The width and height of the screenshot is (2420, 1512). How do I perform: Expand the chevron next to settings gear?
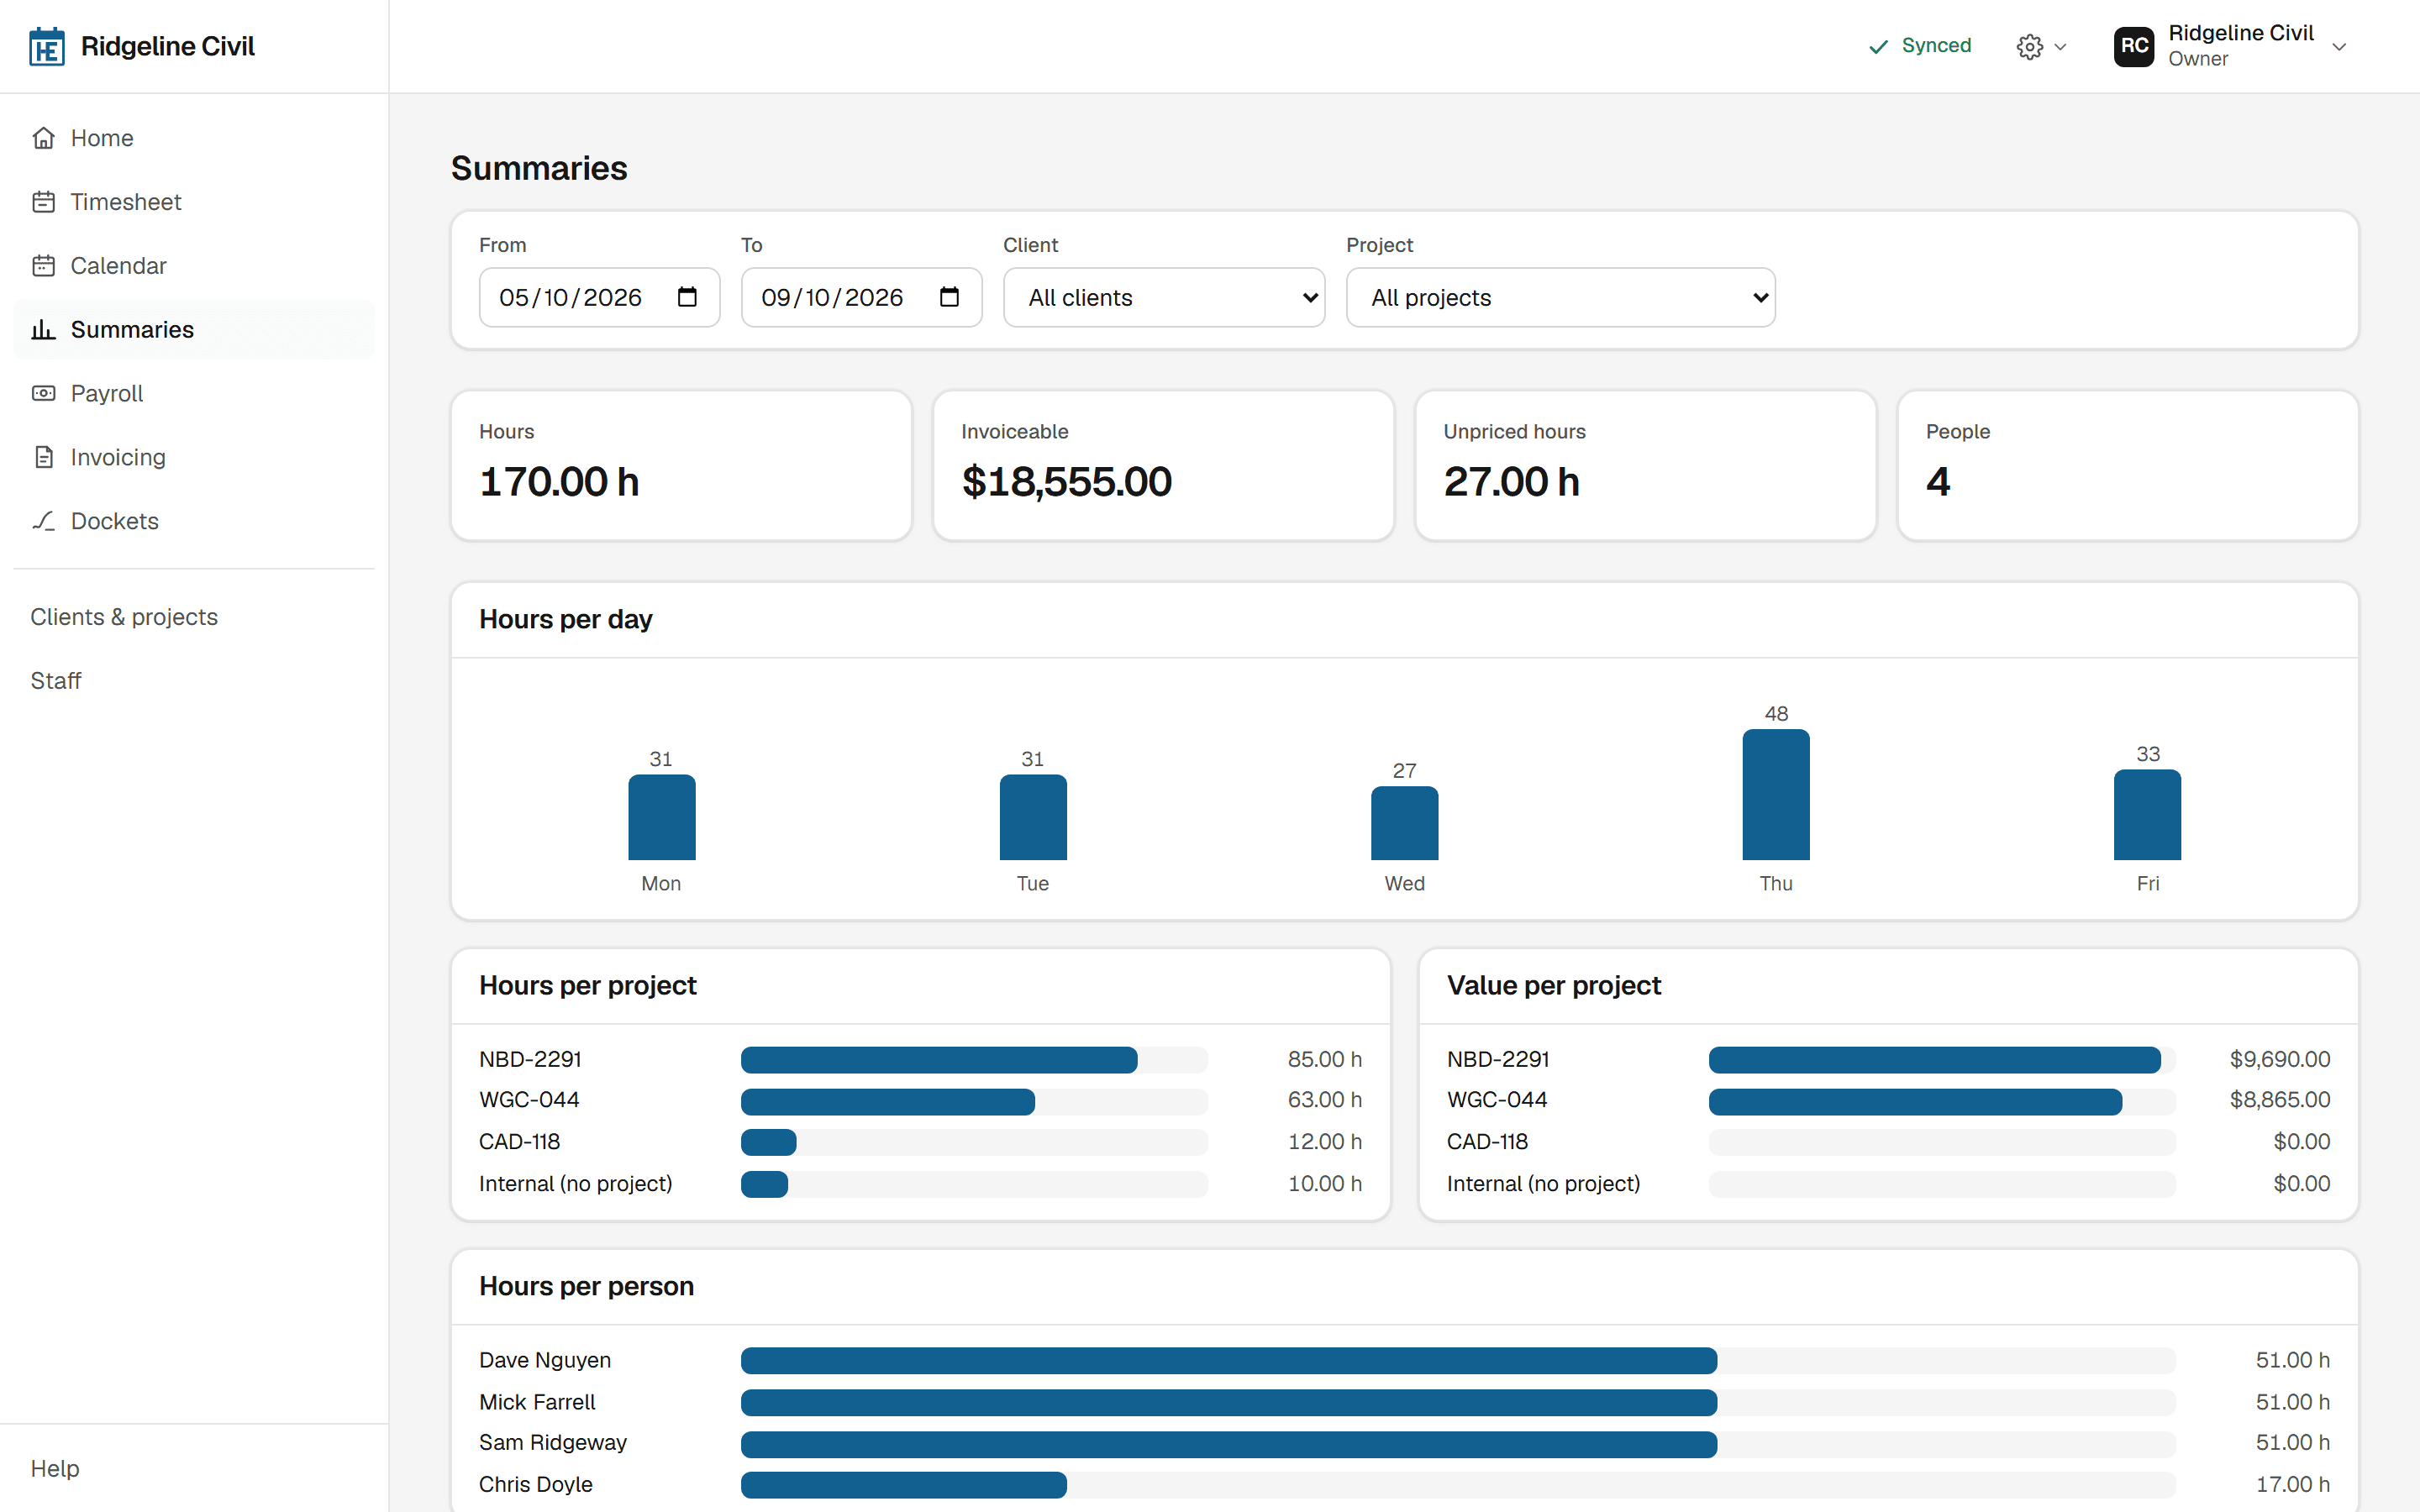tap(2060, 47)
